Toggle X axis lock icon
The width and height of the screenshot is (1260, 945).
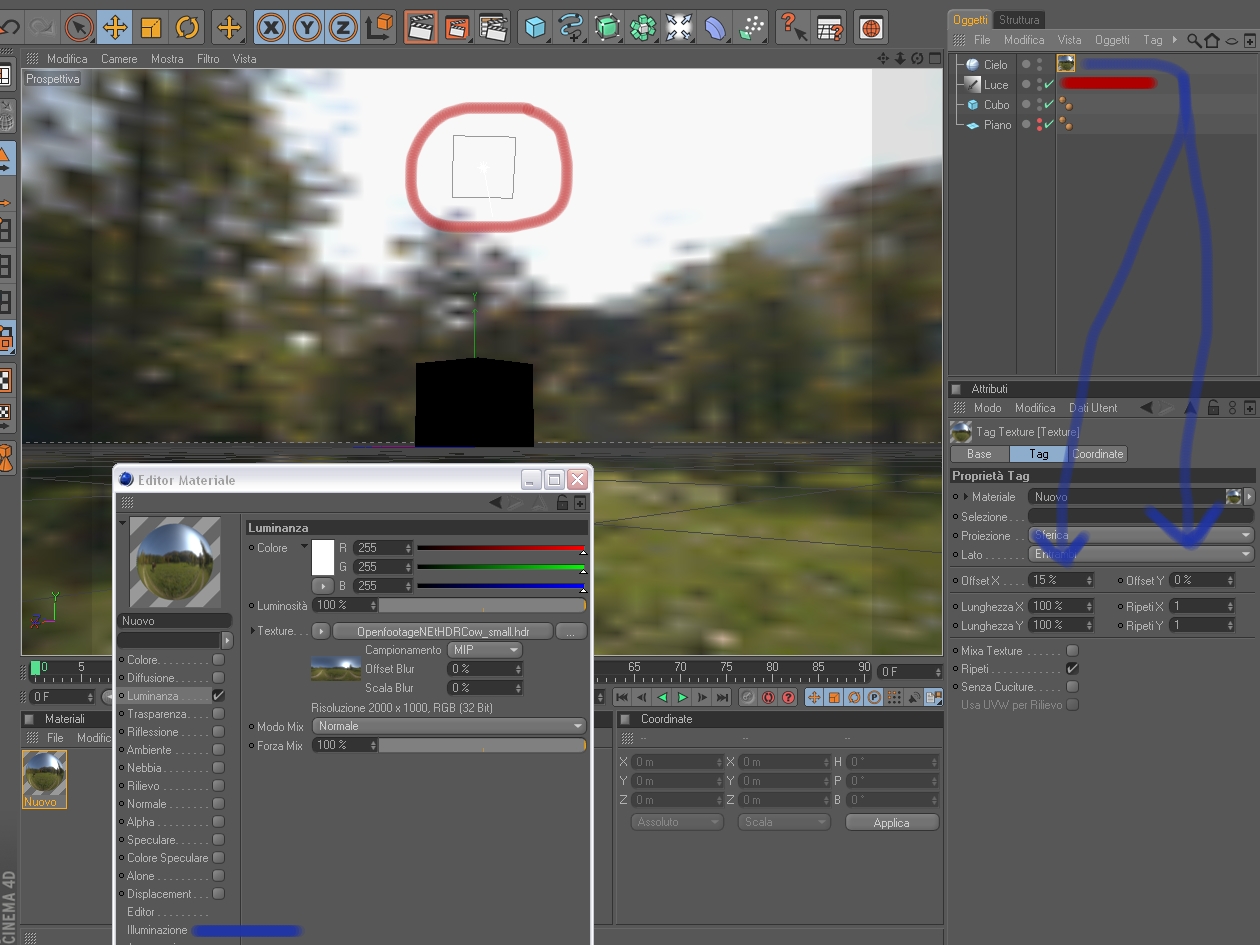270,27
